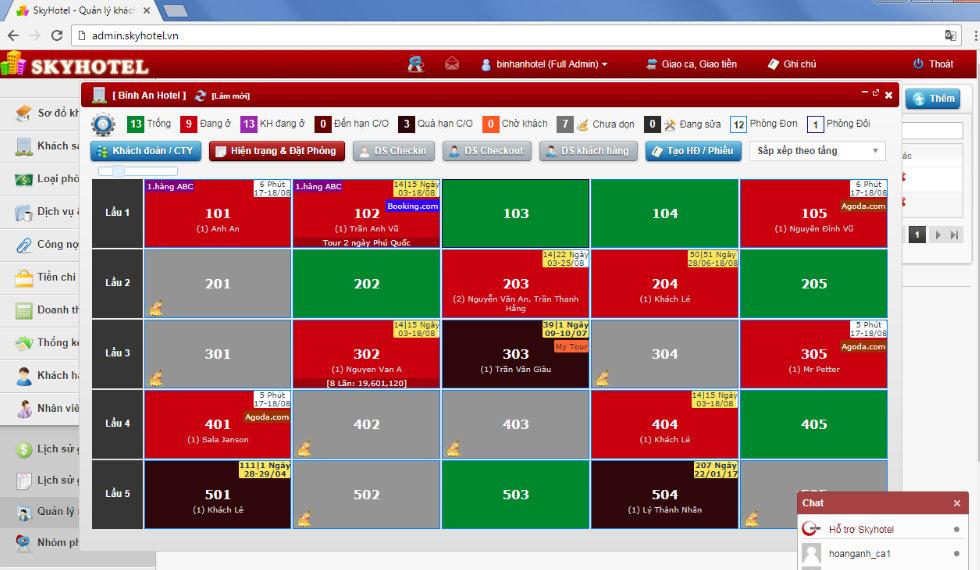Select red occupied room 203
Screen dimensions: 980x570
(x=516, y=283)
